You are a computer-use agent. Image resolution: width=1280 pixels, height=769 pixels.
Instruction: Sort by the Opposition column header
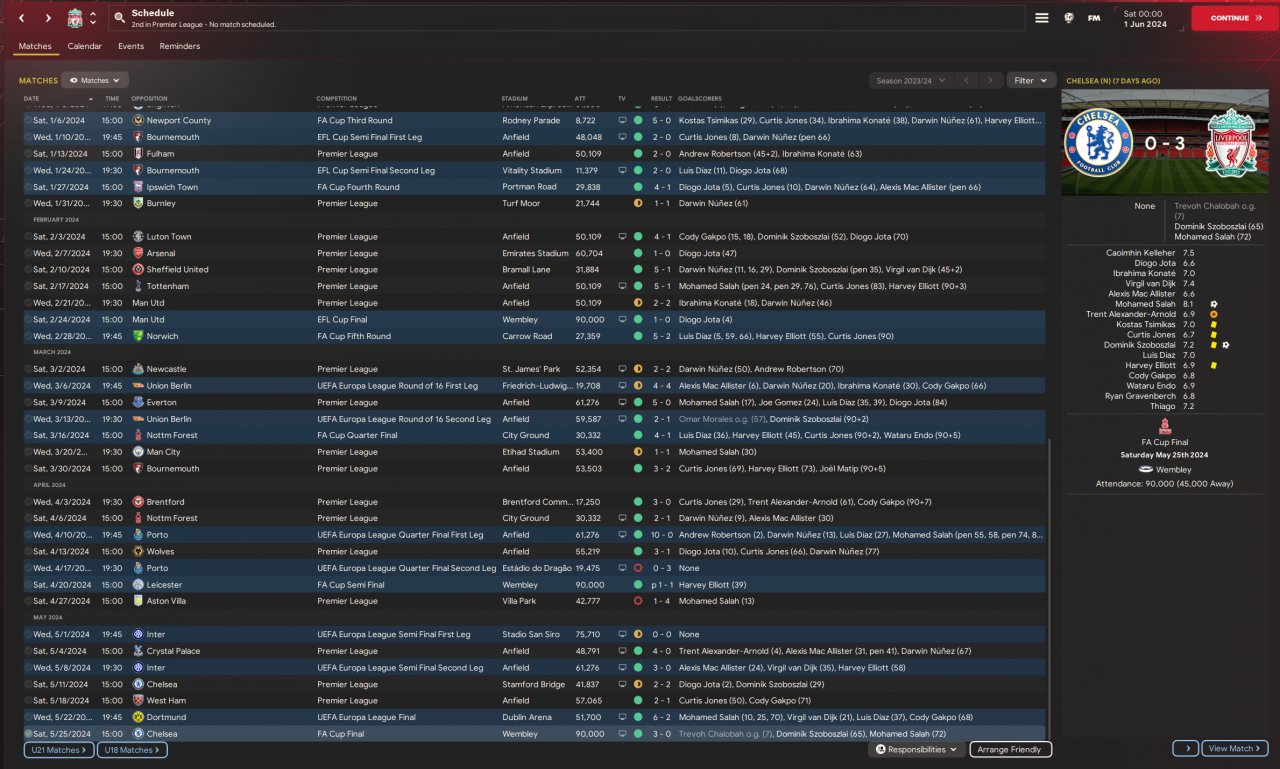(149, 99)
